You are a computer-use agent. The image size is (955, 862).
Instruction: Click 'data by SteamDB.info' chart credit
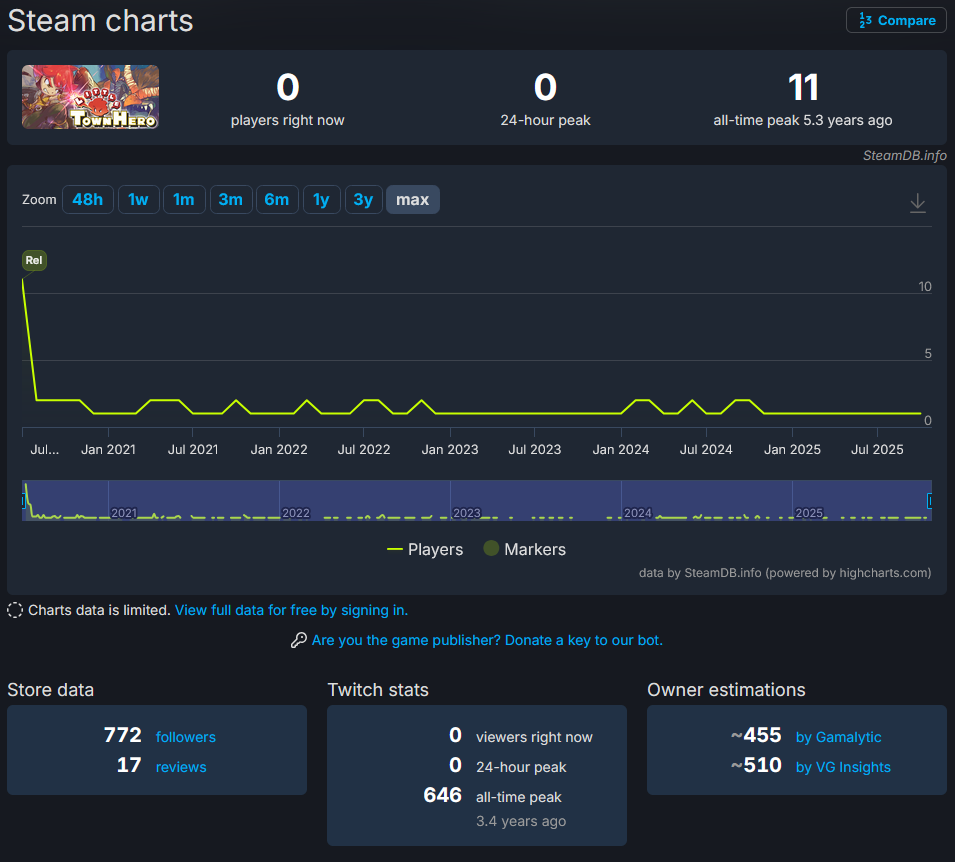[x=784, y=573]
